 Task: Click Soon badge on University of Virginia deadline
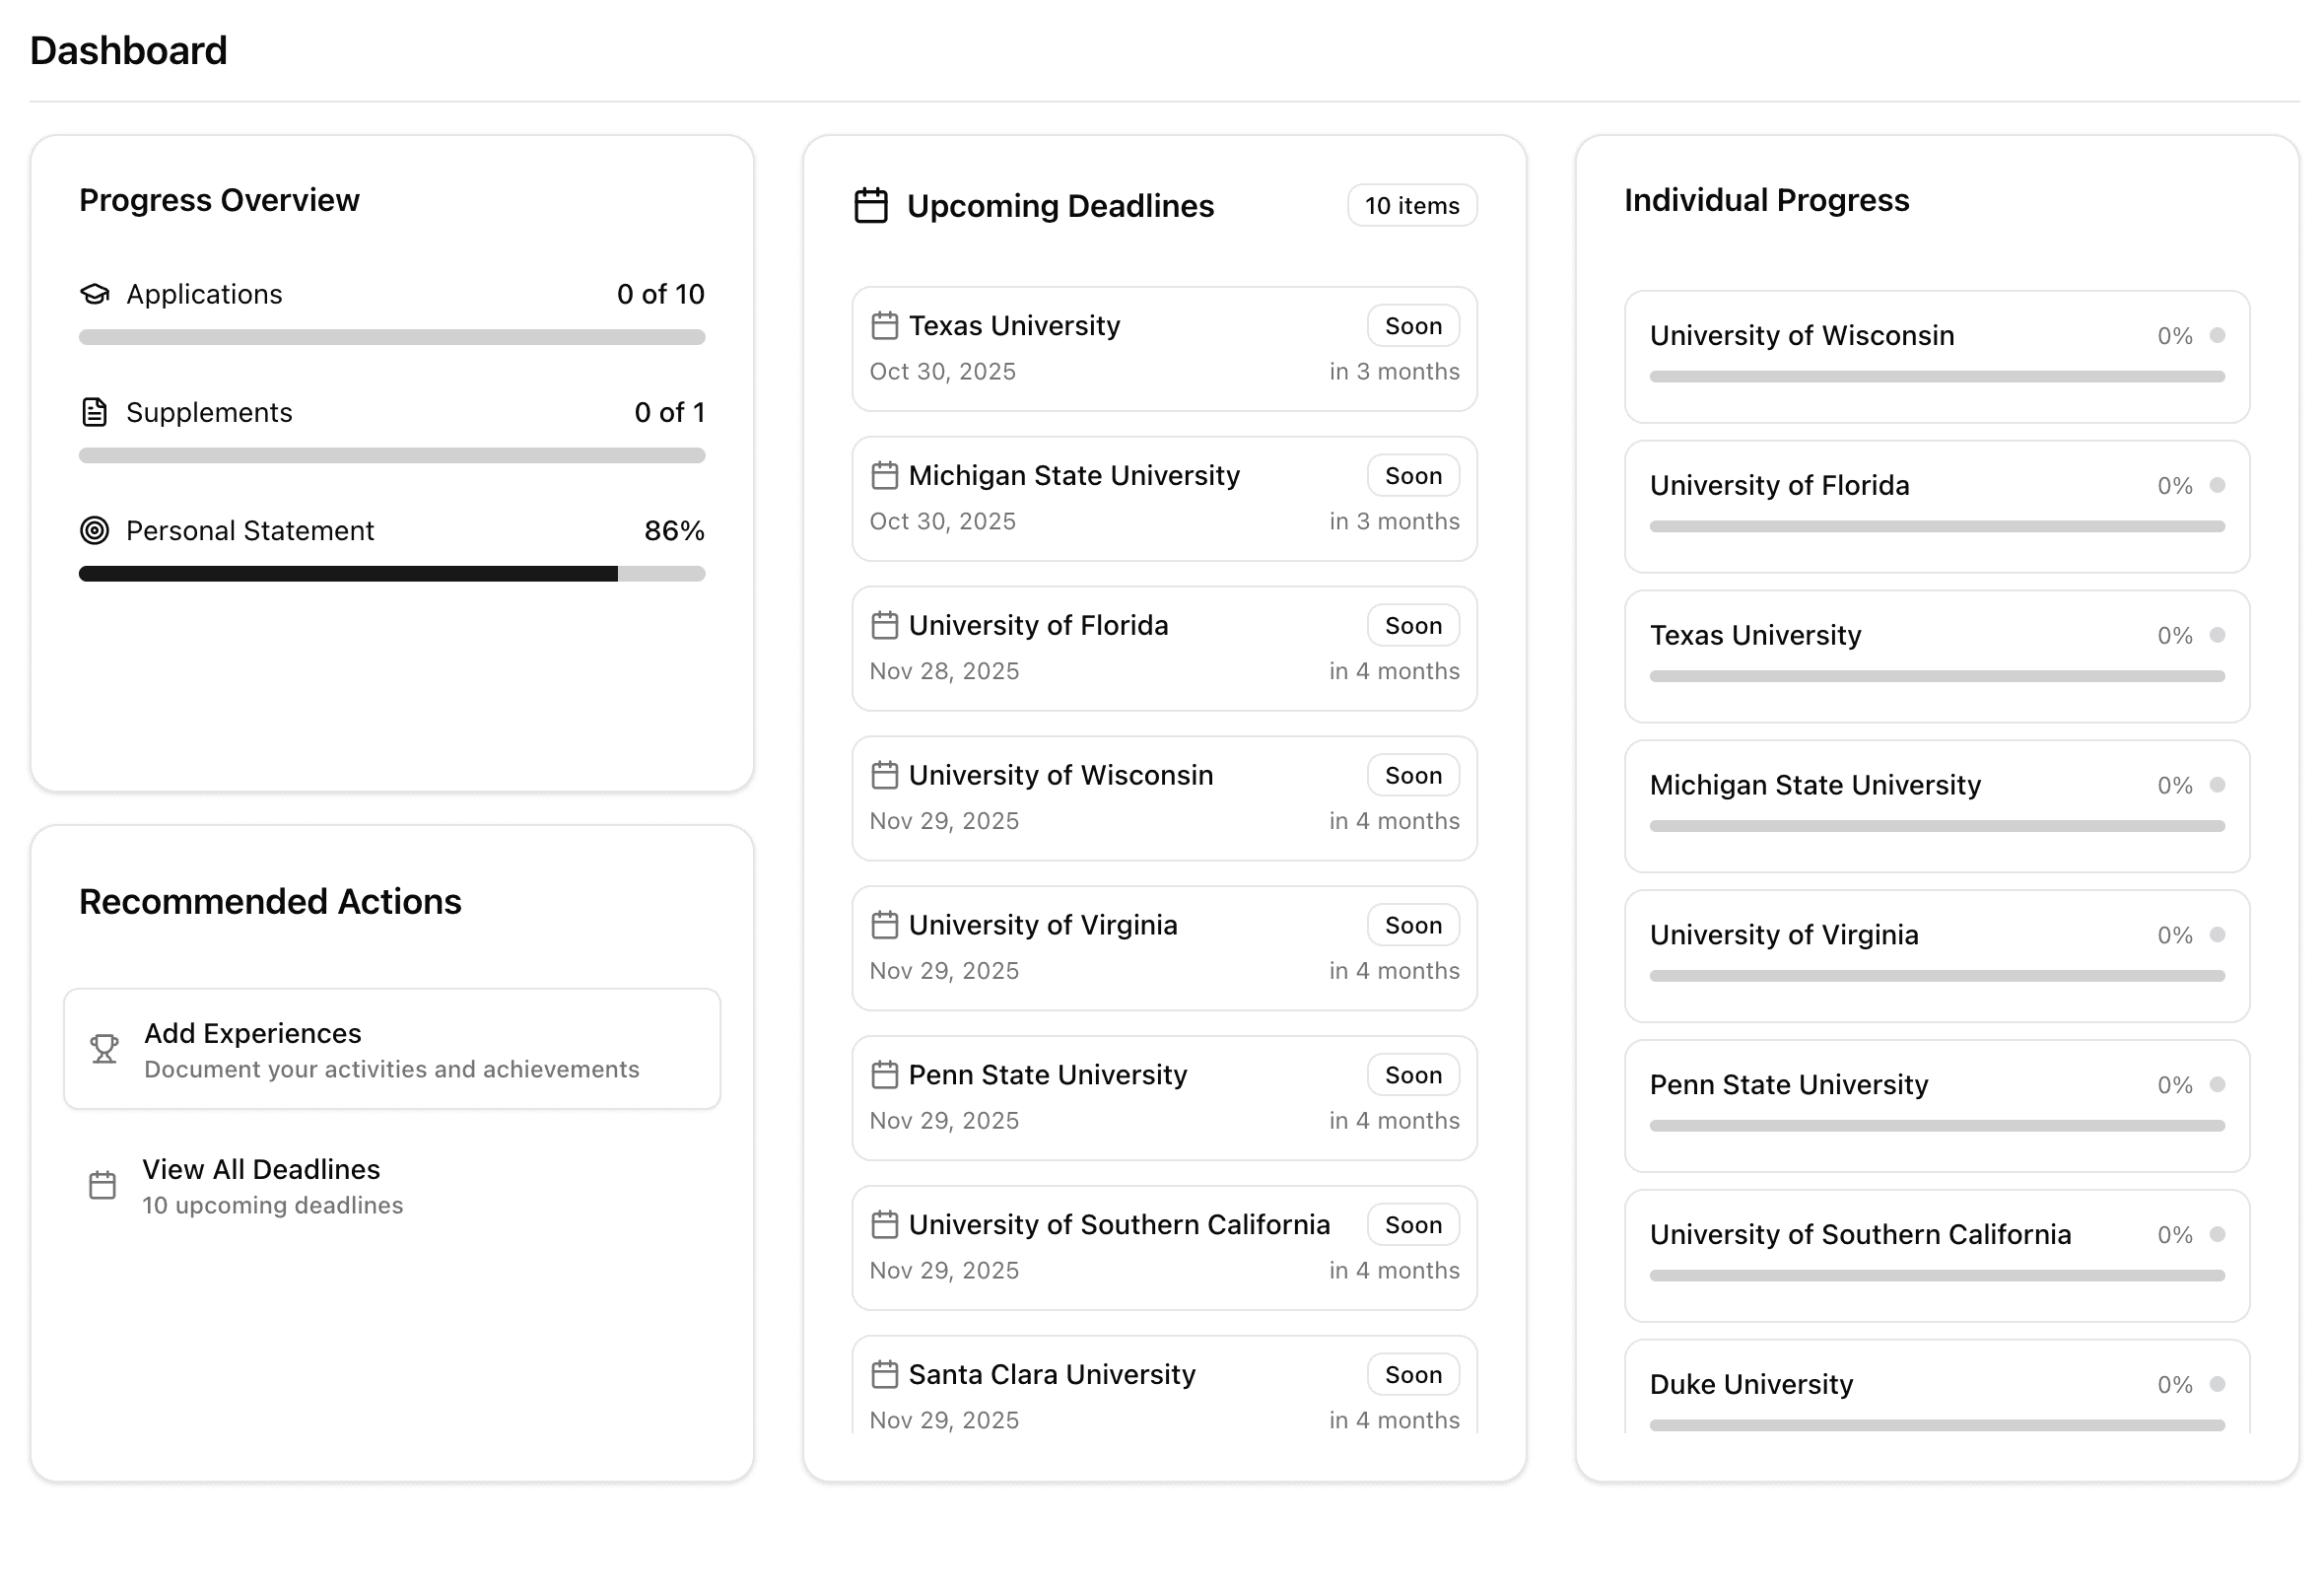(x=1412, y=926)
